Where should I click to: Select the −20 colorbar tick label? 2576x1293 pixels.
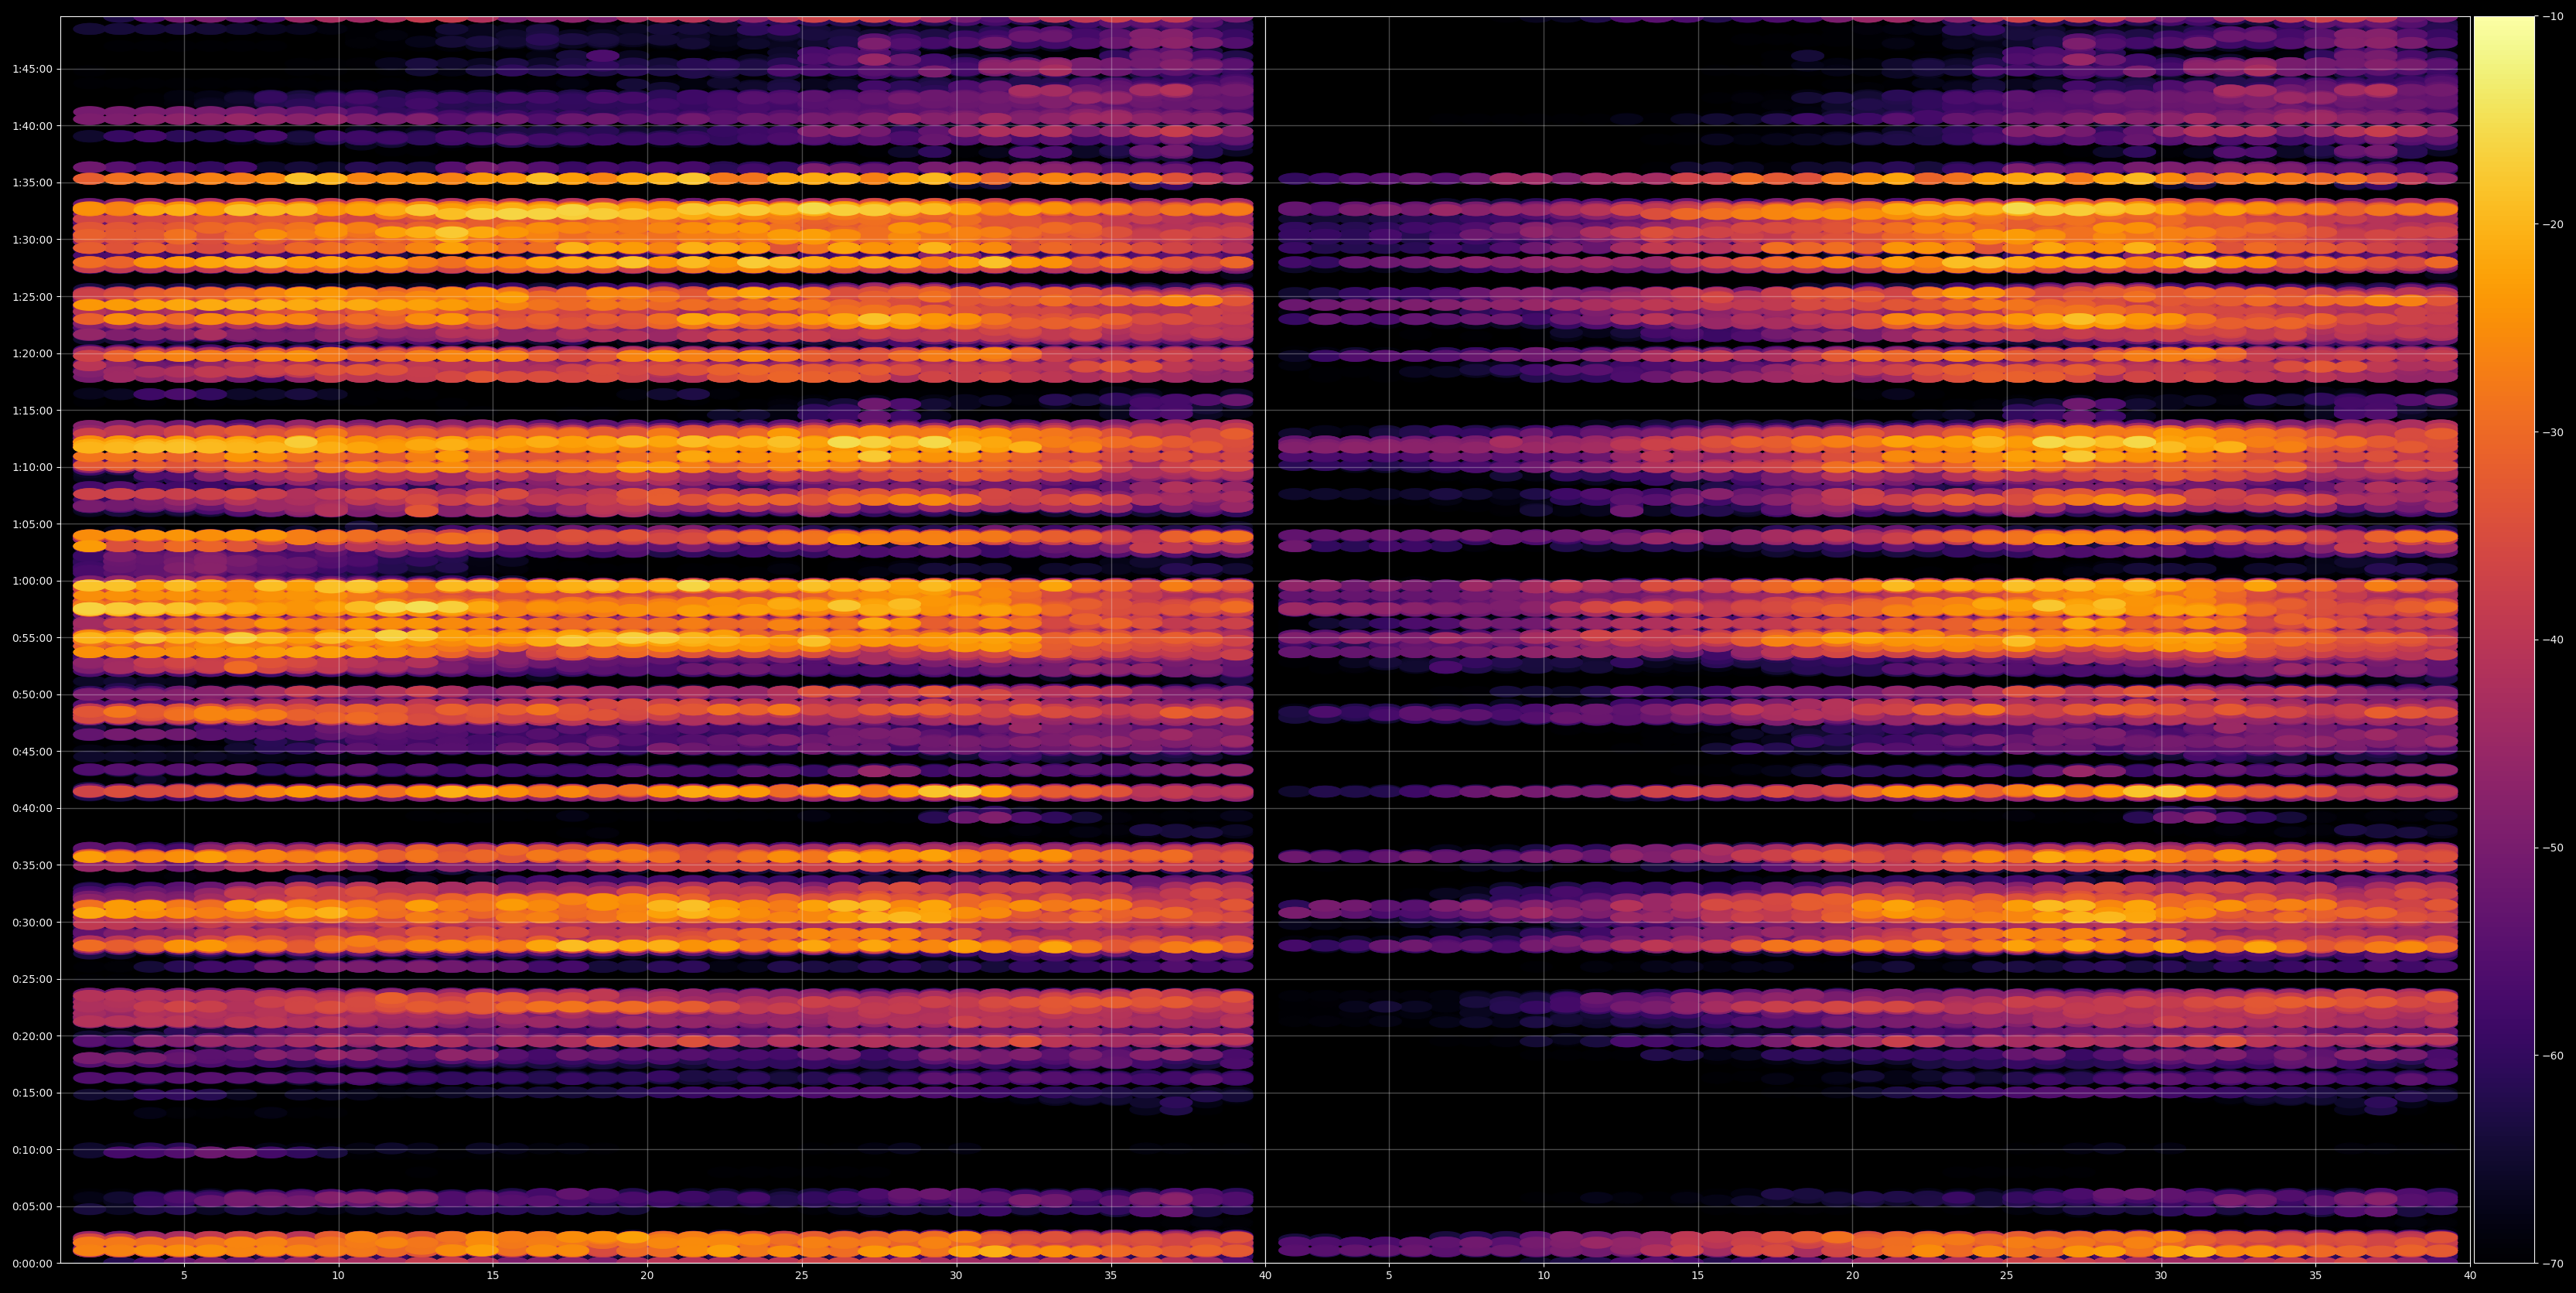point(2553,224)
